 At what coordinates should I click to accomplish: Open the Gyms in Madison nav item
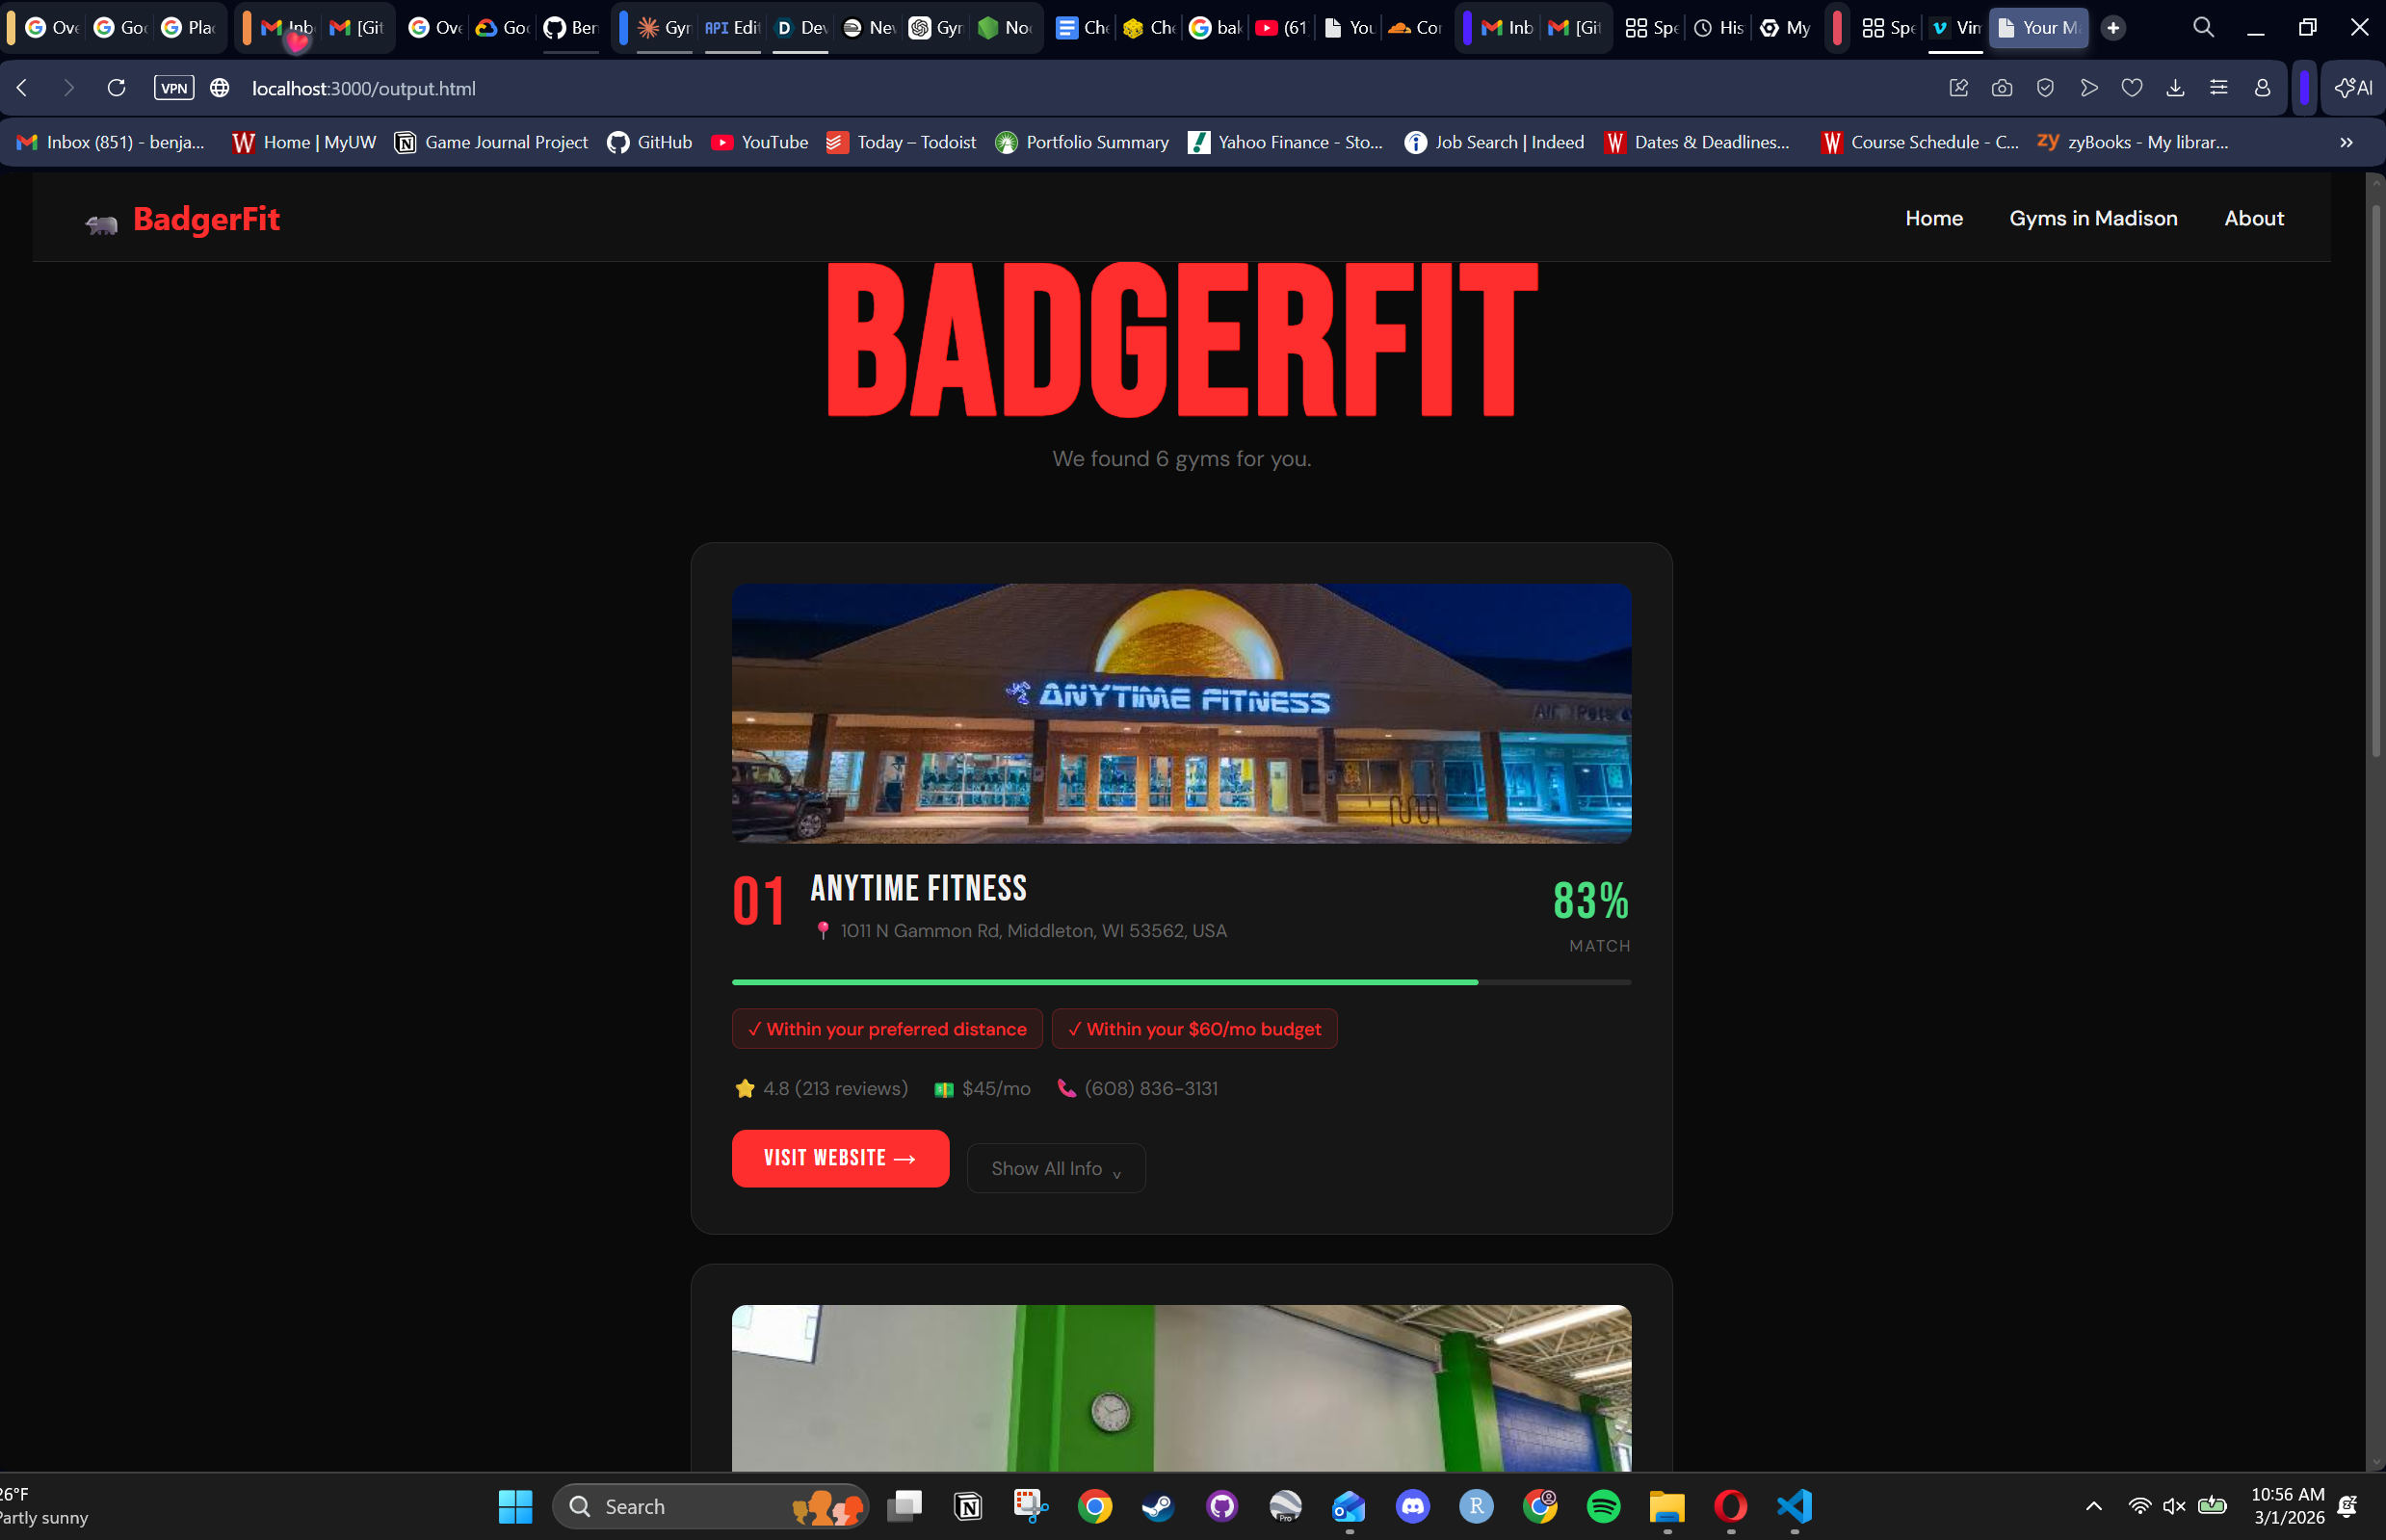click(x=2093, y=218)
